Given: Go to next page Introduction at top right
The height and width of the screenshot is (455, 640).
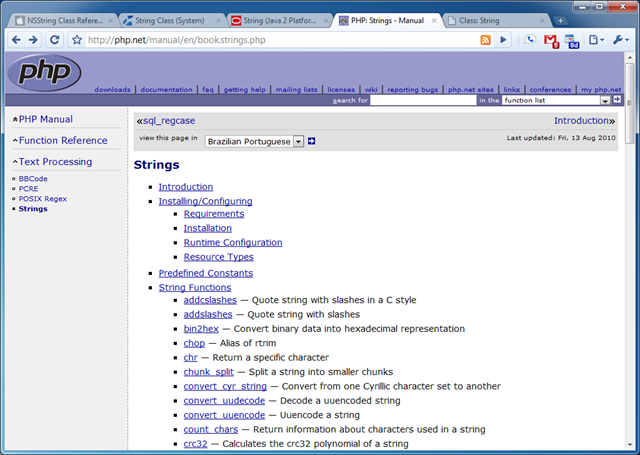Looking at the screenshot, I should click(584, 121).
